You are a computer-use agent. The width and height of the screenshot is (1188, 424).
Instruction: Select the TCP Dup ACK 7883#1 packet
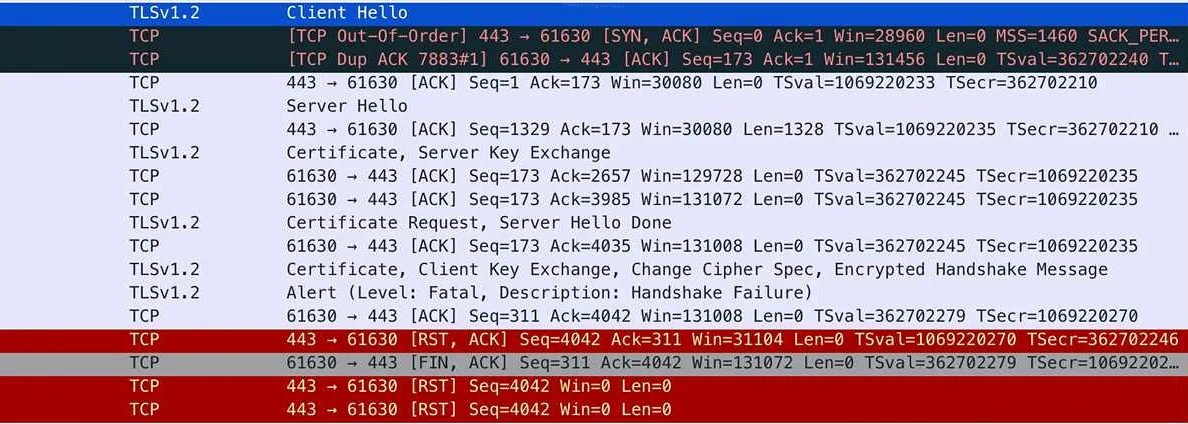(594, 60)
